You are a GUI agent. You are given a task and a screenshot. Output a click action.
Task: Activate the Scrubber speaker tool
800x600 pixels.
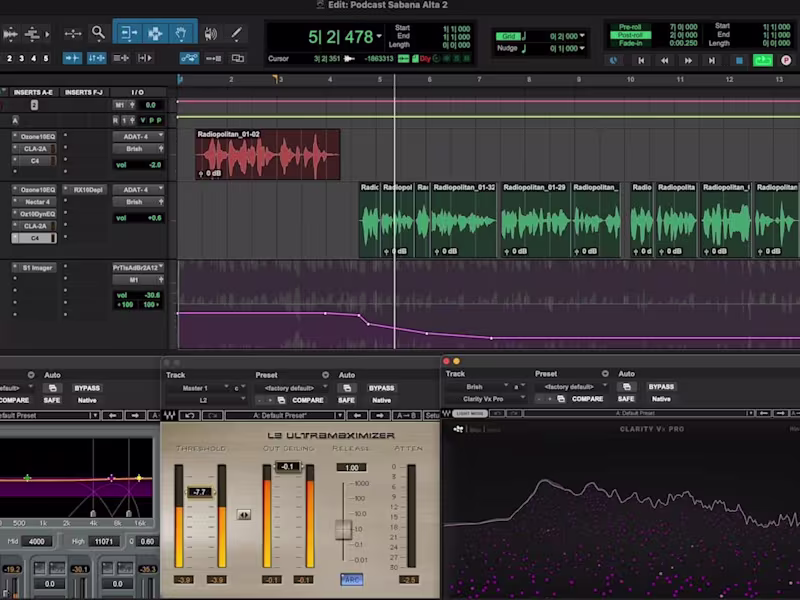(210, 33)
